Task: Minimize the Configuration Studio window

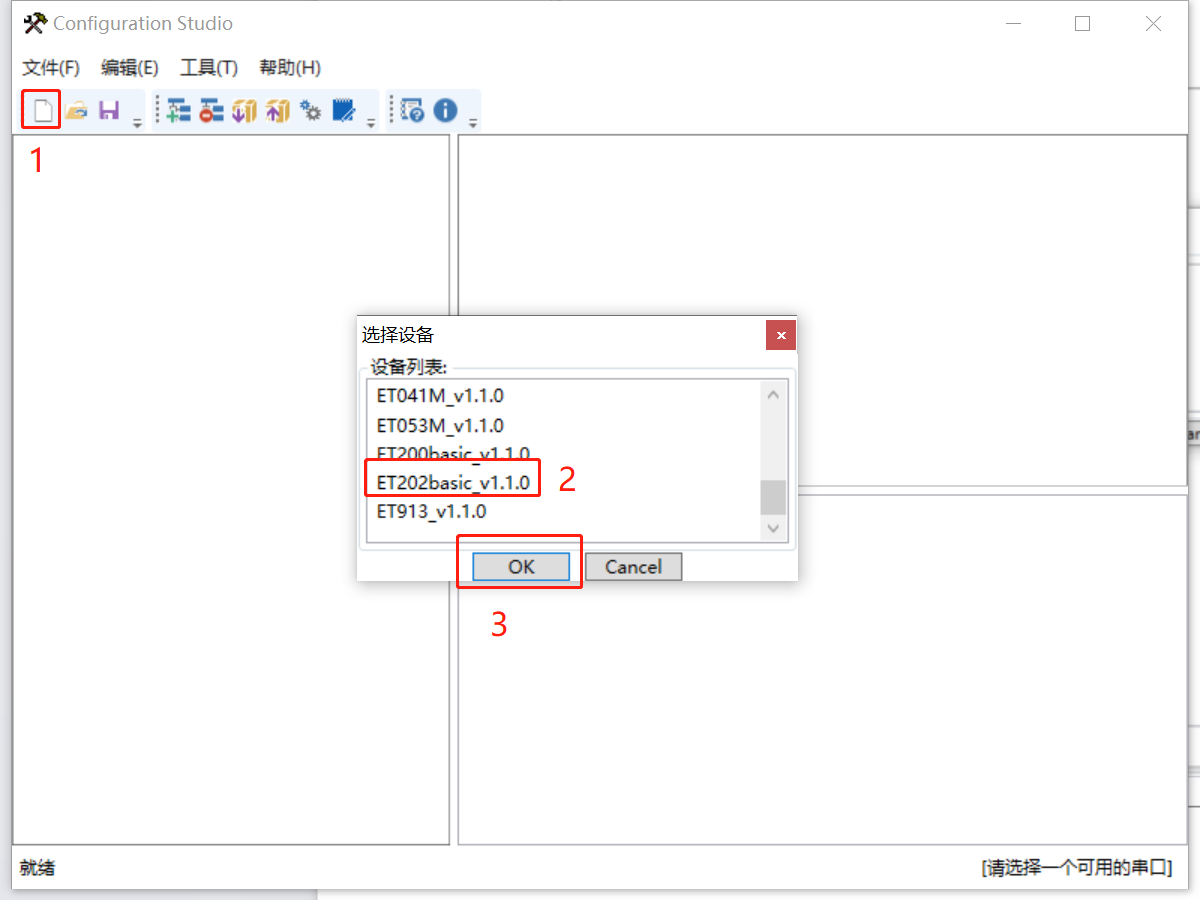Action: click(1012, 24)
